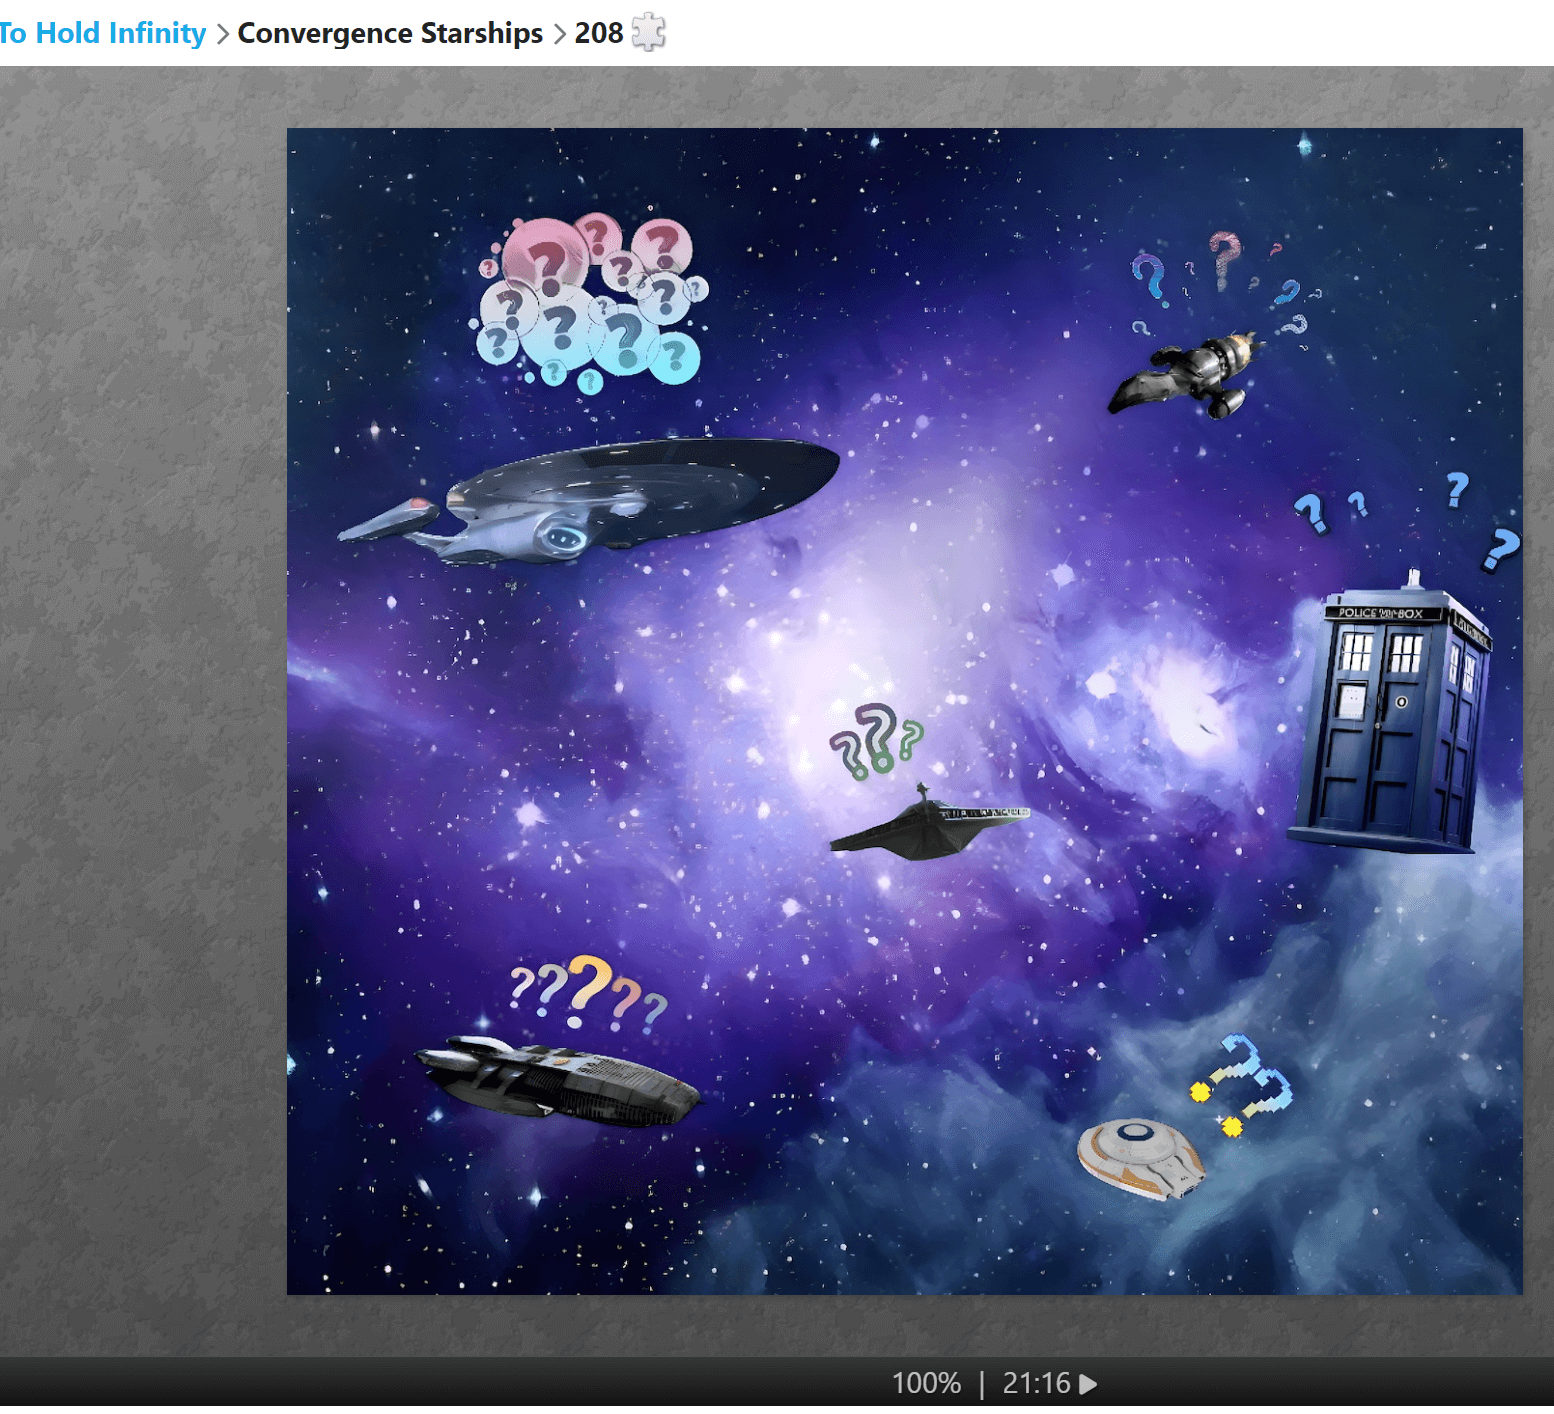Click the 21:16 timer readout
The height and width of the screenshot is (1414, 1554).
[1036, 1383]
